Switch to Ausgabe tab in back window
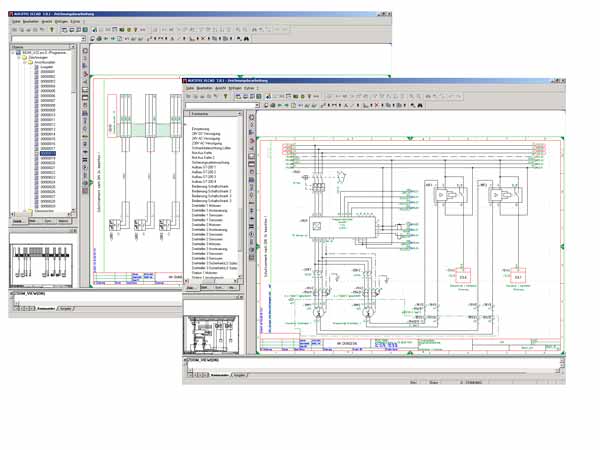 pyautogui.click(x=65, y=308)
